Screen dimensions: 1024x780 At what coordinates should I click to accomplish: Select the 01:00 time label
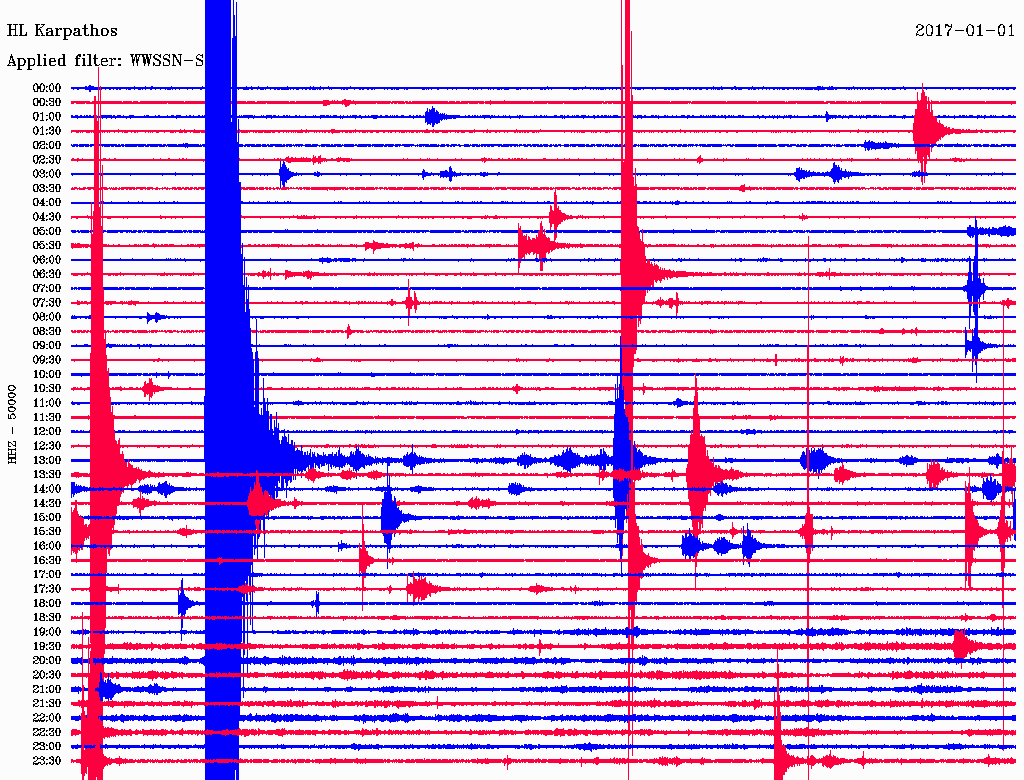(47, 117)
